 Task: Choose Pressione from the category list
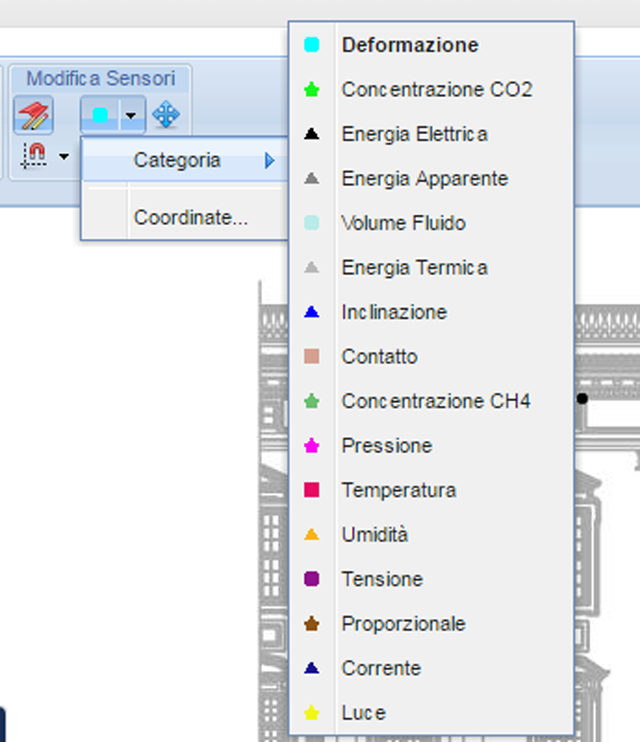[386, 446]
